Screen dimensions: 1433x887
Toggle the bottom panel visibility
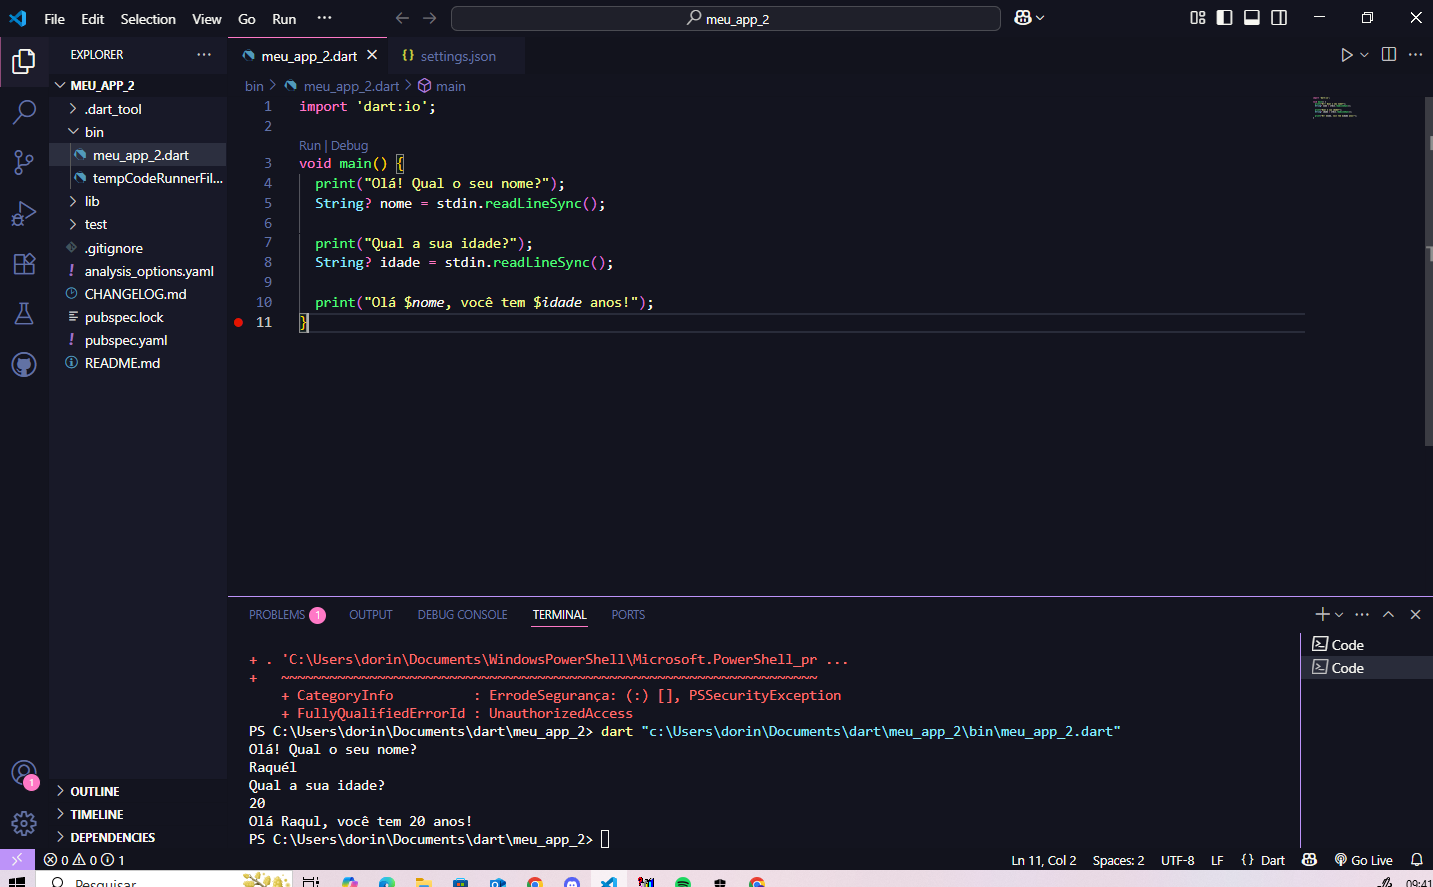[1252, 18]
